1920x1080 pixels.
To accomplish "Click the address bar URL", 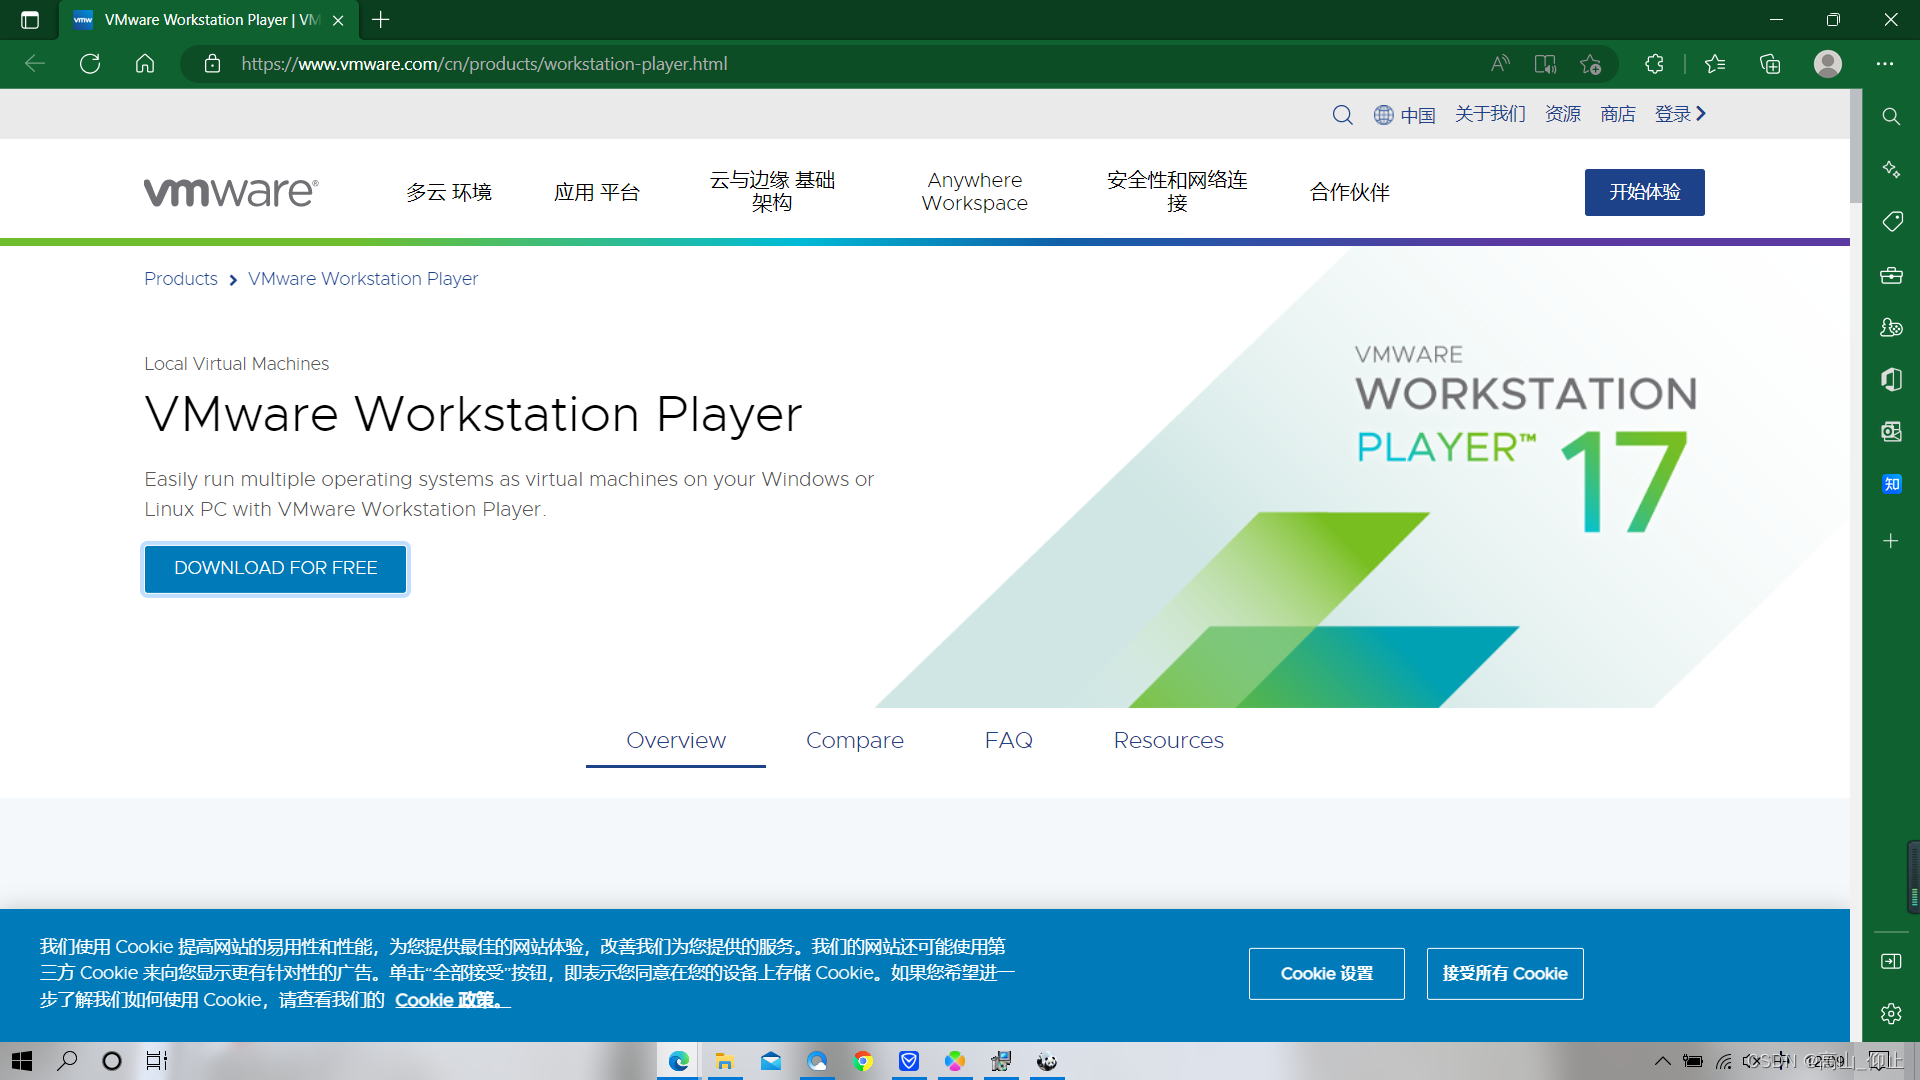I will (485, 64).
